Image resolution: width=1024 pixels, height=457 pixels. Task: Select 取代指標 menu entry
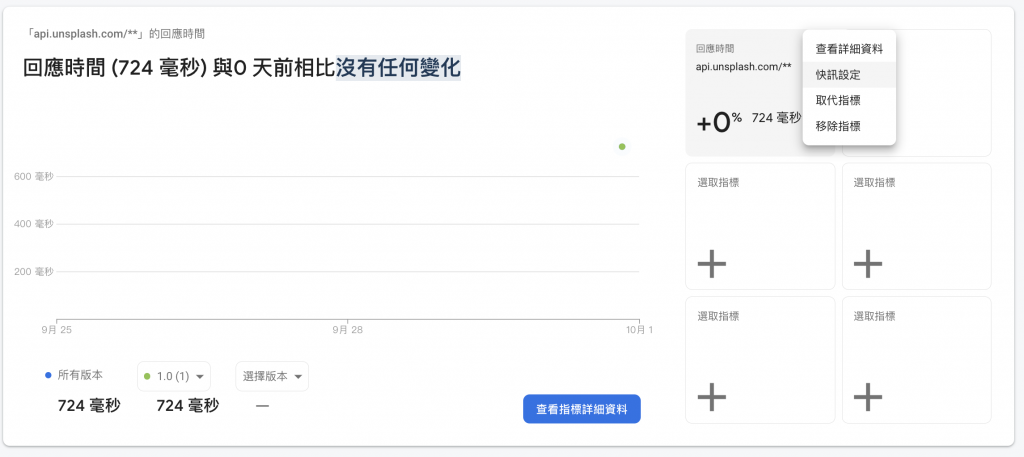[x=838, y=100]
